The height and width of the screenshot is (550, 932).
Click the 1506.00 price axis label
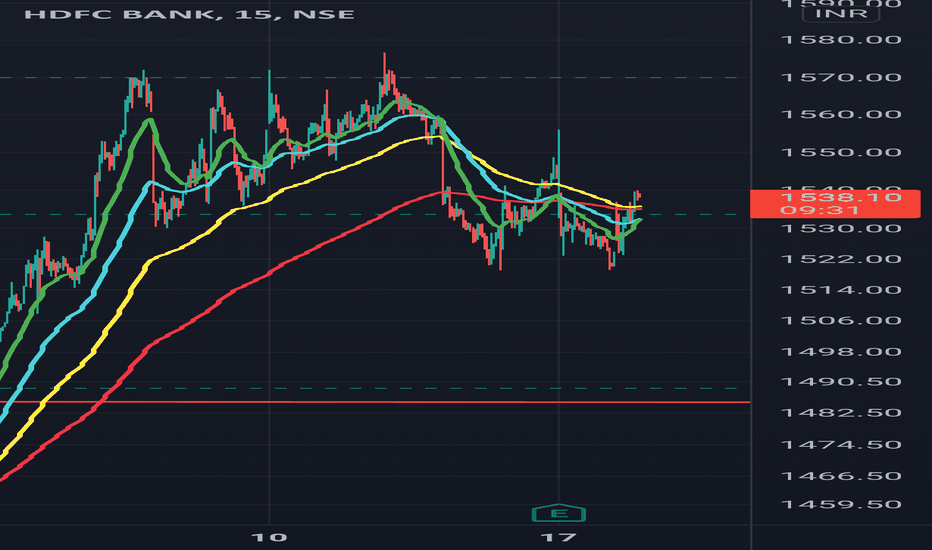[841, 320]
